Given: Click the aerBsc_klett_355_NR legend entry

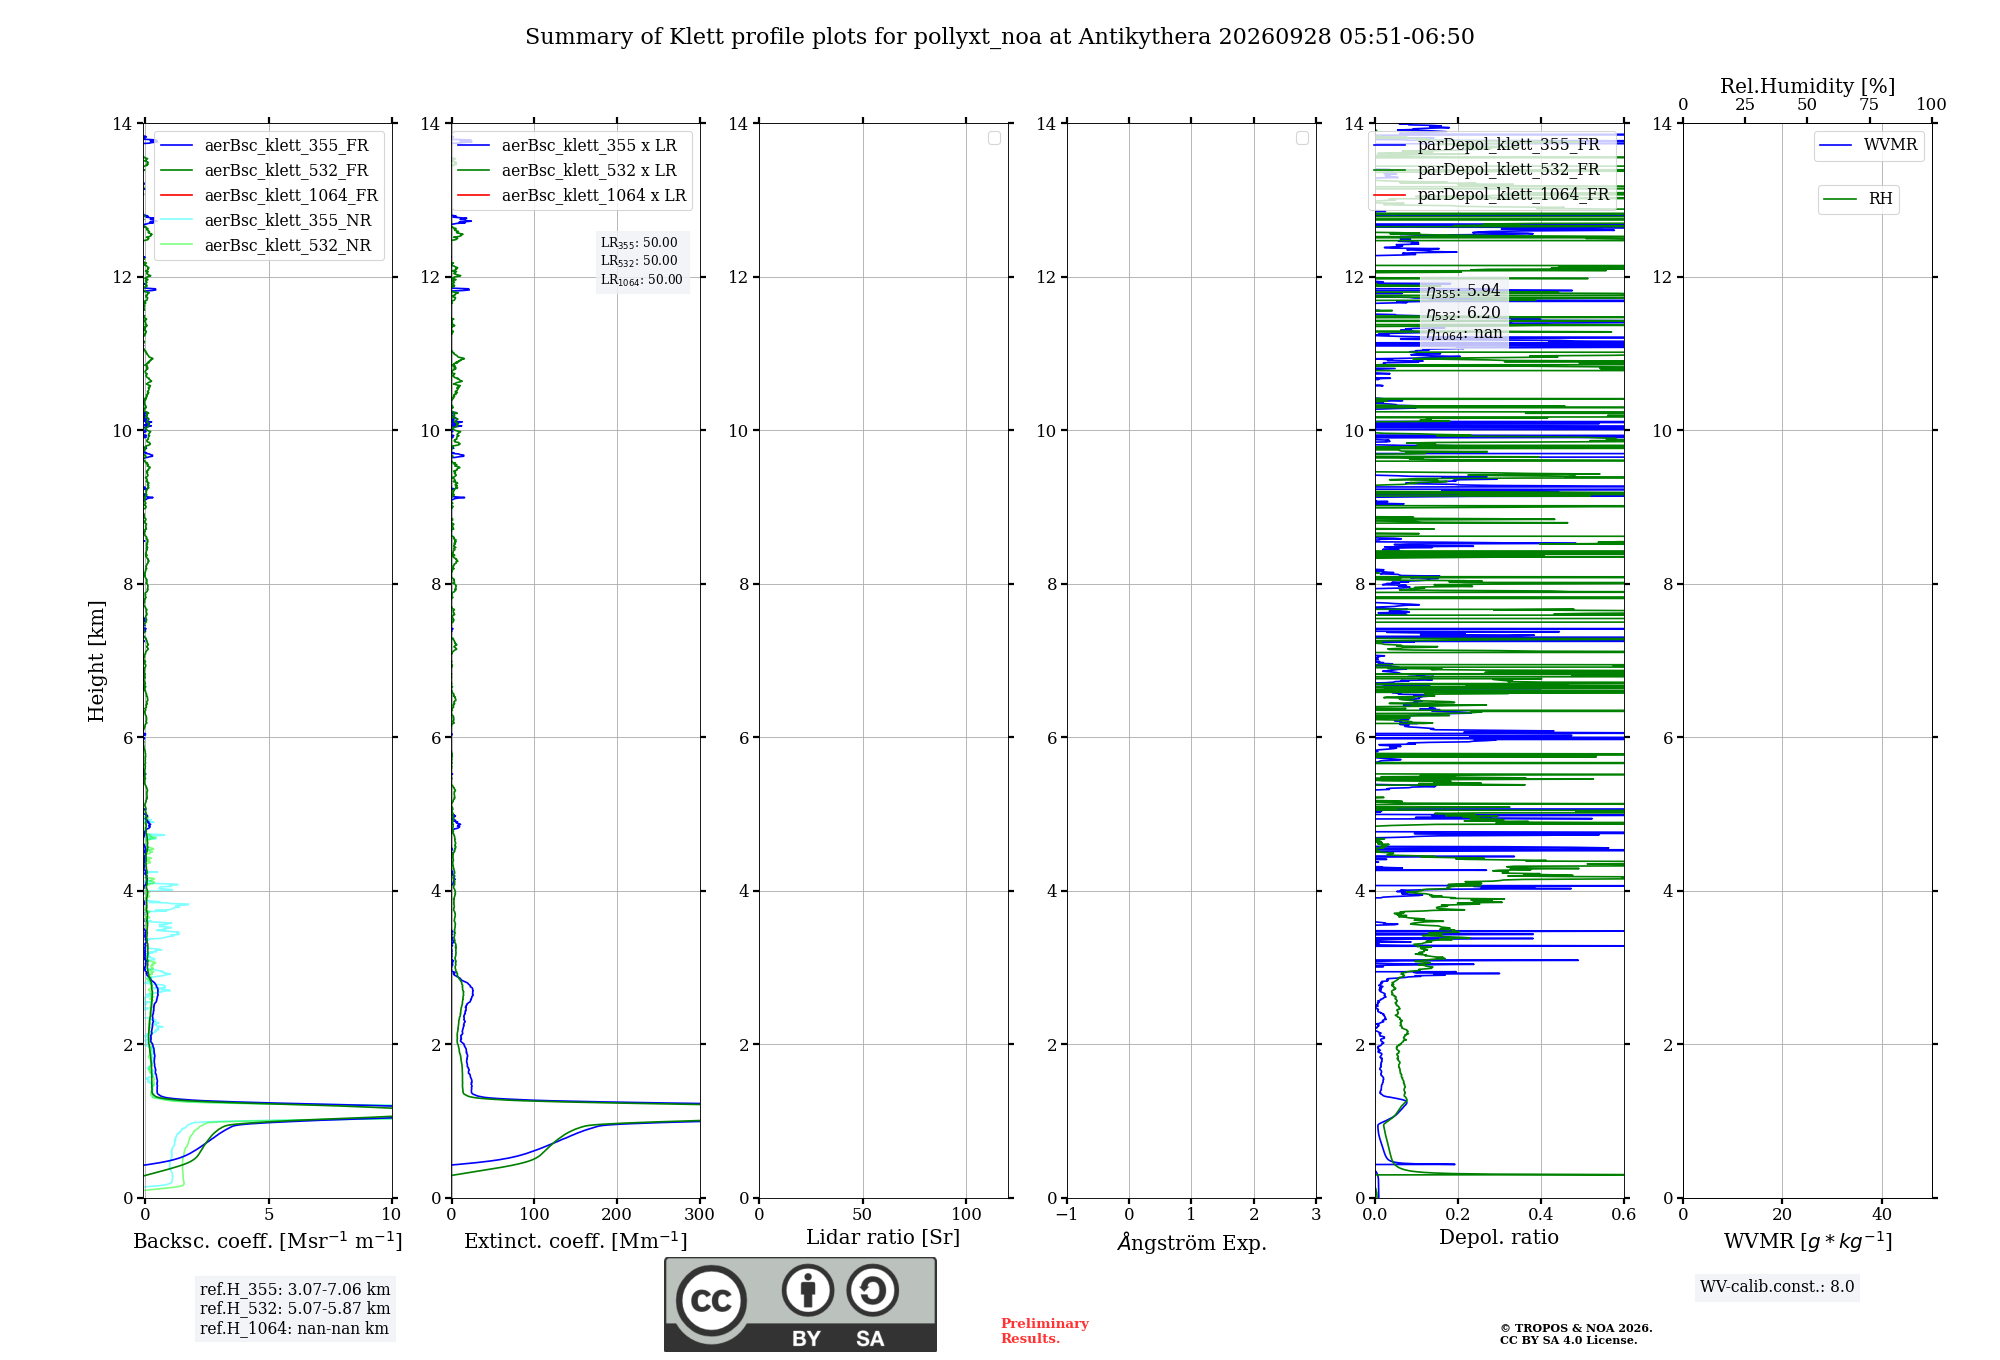Looking at the screenshot, I should click(x=267, y=221).
